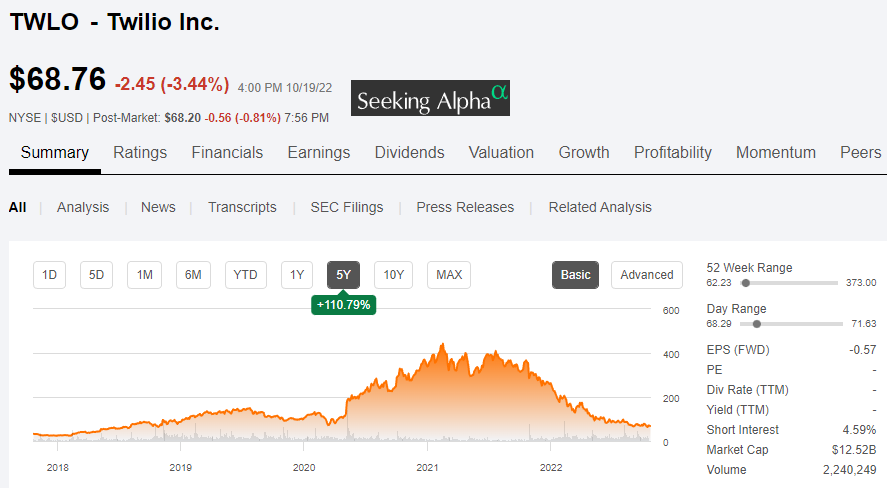Viewport: 887px width, 488px height.
Task: Click the Seeking Alpha logo
Action: [x=430, y=99]
